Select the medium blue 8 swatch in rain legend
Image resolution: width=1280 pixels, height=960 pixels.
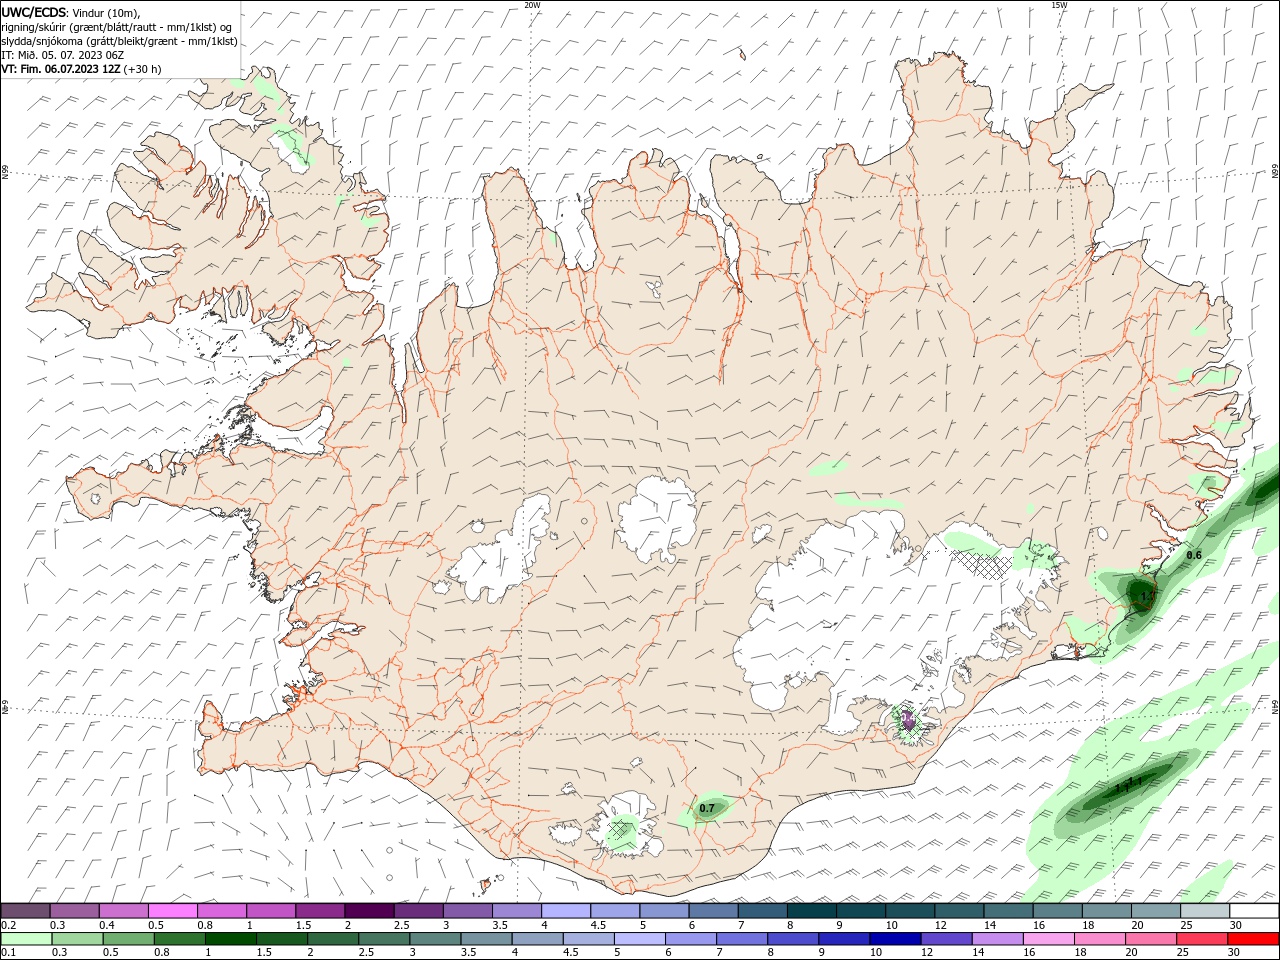tap(794, 939)
